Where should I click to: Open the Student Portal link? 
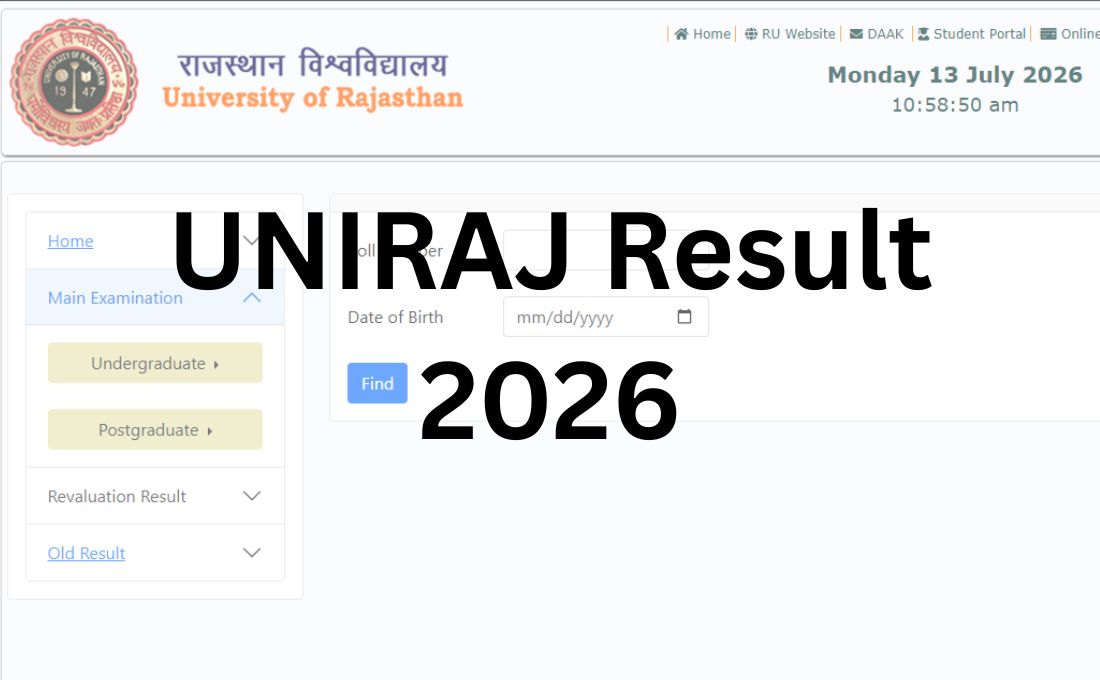pyautogui.click(x=979, y=34)
